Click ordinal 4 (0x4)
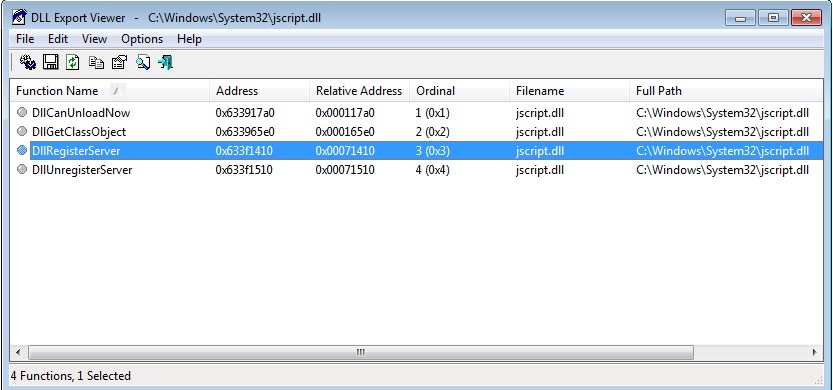The image size is (833, 390). click(x=432, y=170)
